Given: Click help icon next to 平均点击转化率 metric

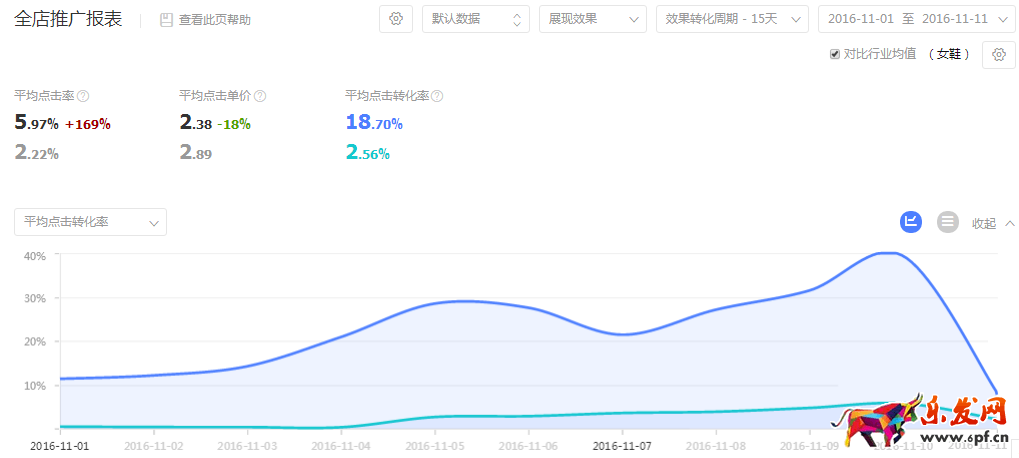Looking at the screenshot, I should pyautogui.click(x=437, y=96).
